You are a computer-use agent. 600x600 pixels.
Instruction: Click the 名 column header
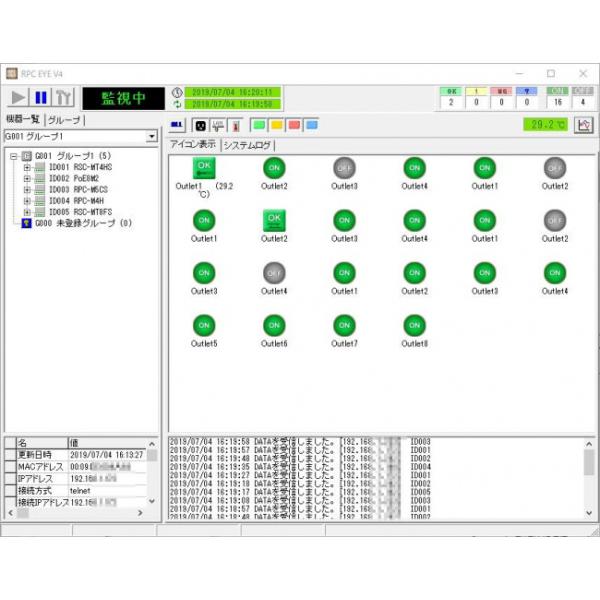click(x=42, y=443)
